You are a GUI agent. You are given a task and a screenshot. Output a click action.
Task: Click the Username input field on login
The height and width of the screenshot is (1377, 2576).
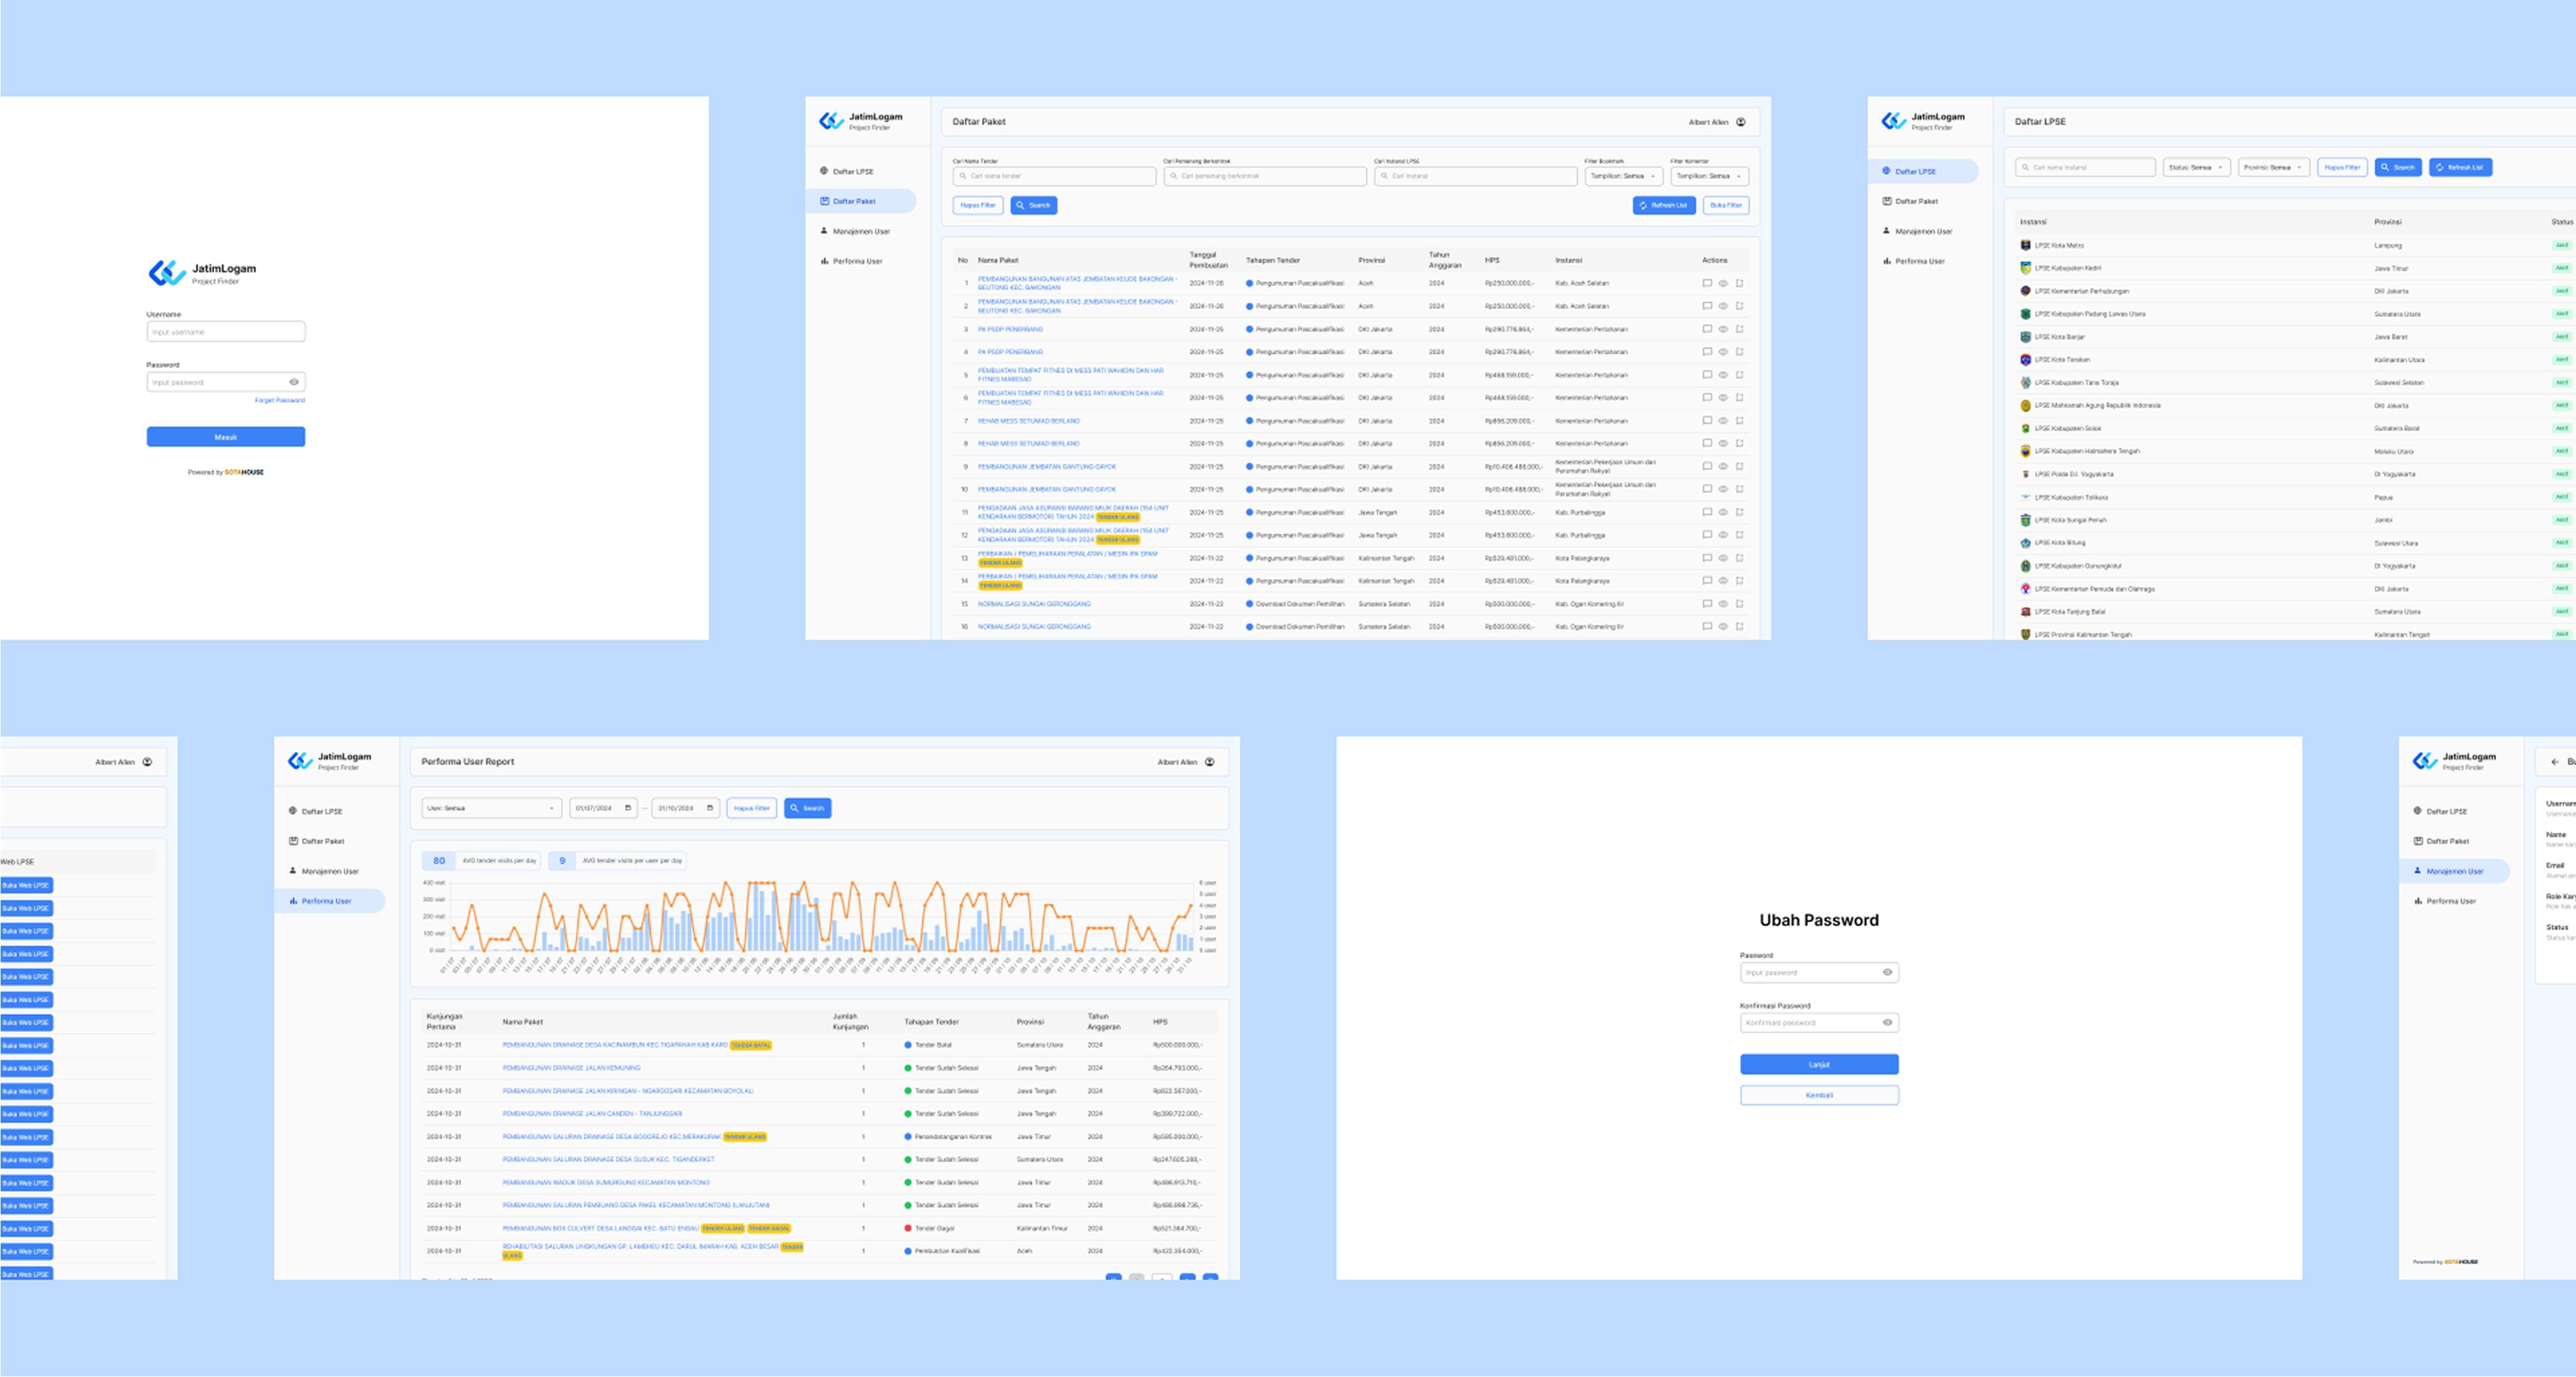tap(226, 331)
